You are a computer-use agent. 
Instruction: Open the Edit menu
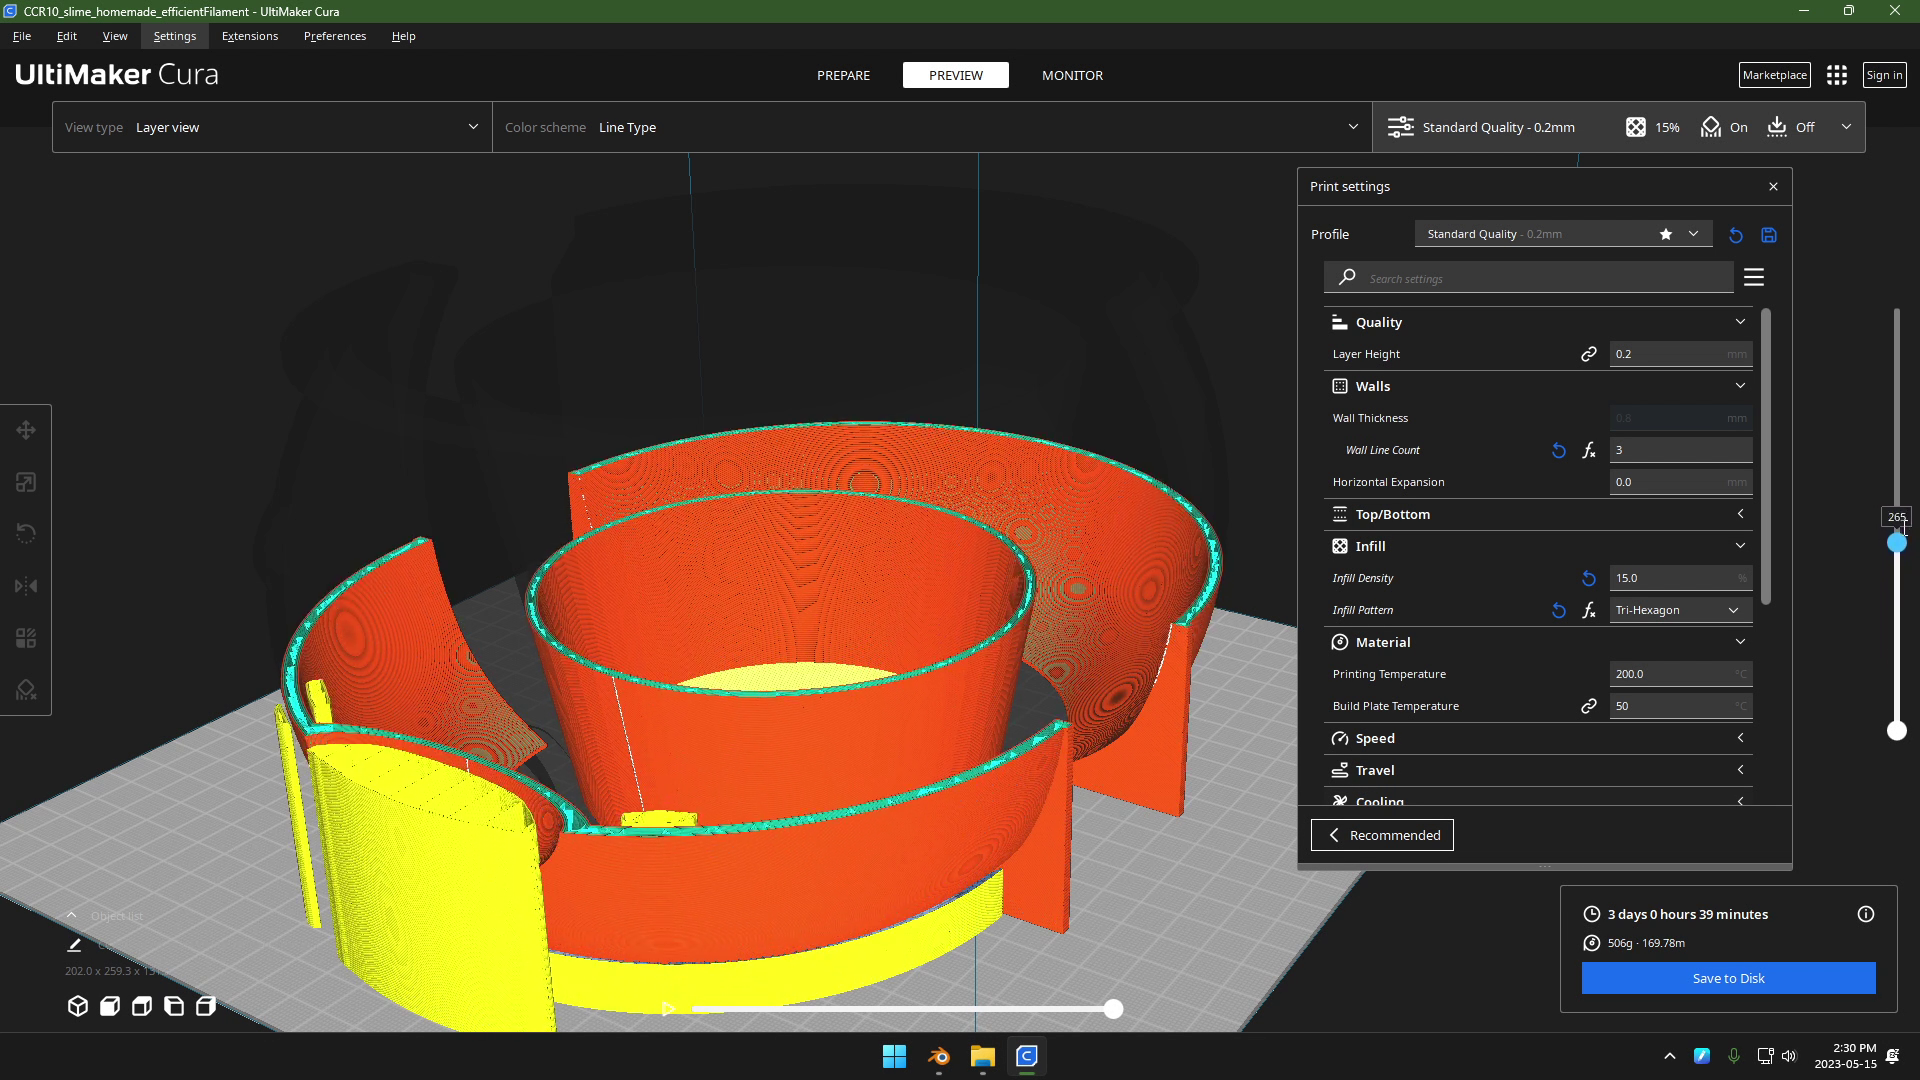click(67, 36)
